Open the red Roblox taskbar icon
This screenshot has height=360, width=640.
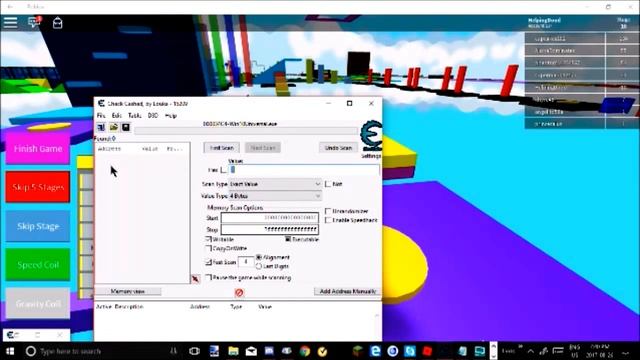pos(427,351)
